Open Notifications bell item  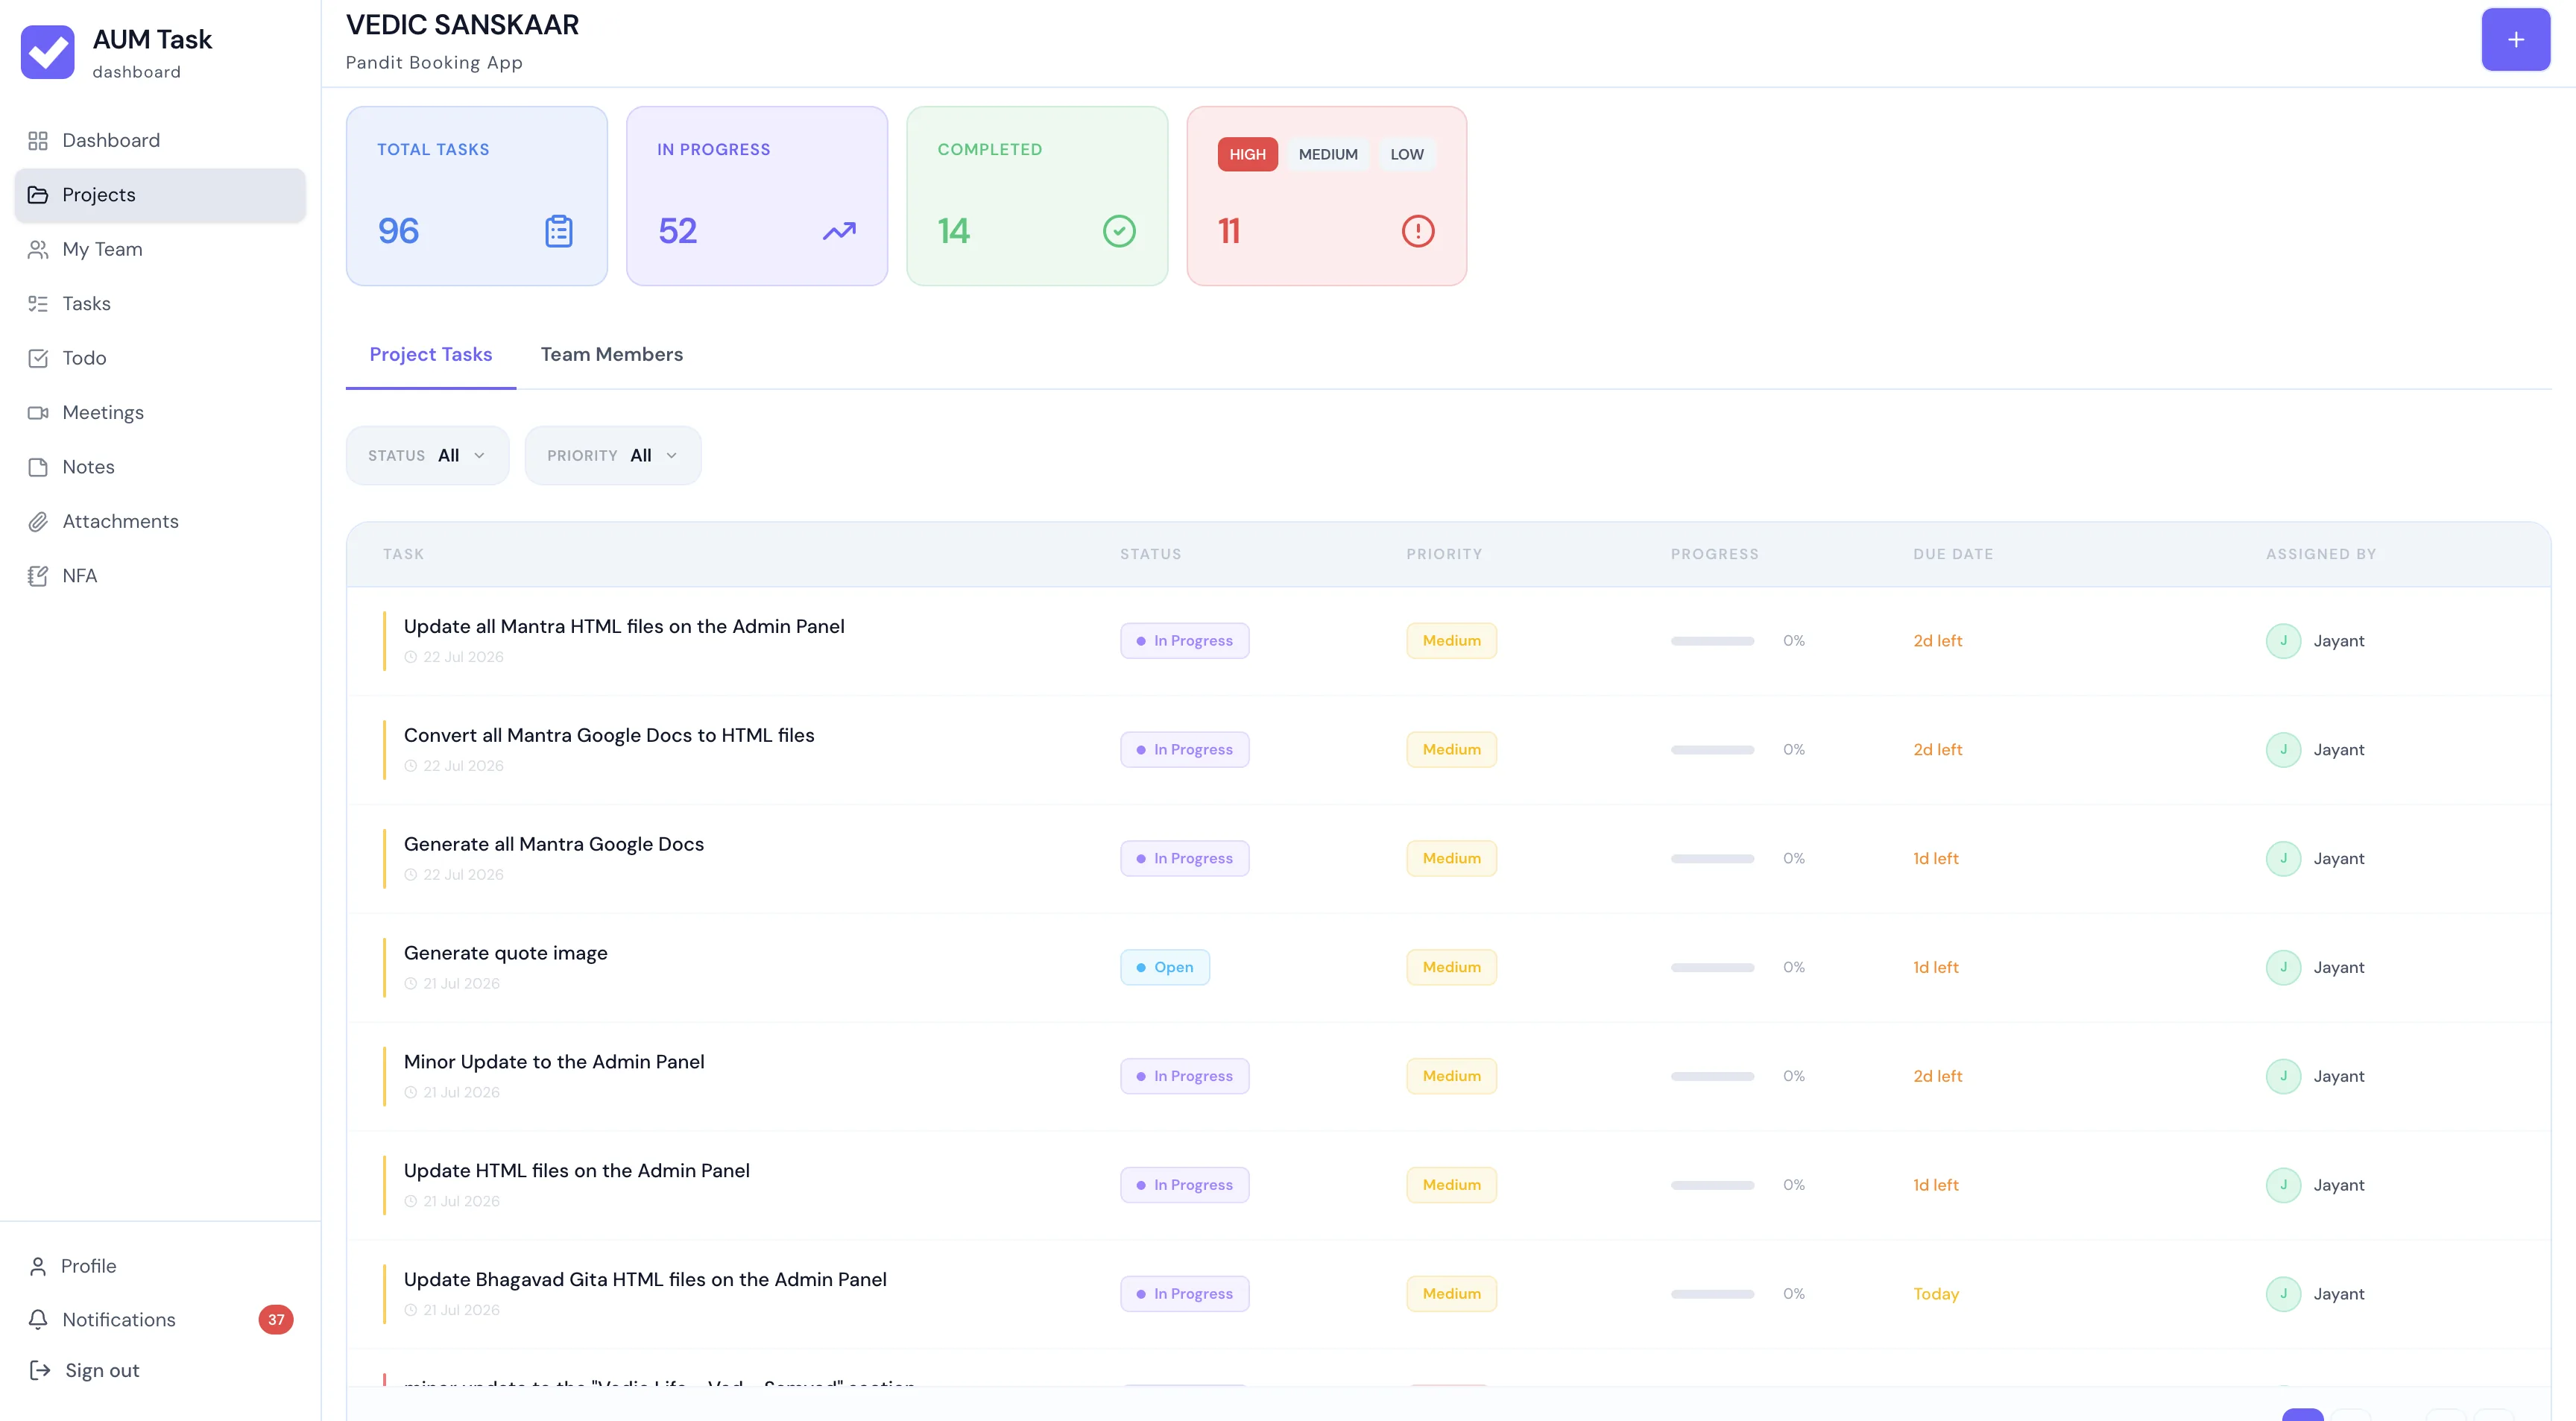pyautogui.click(x=160, y=1320)
